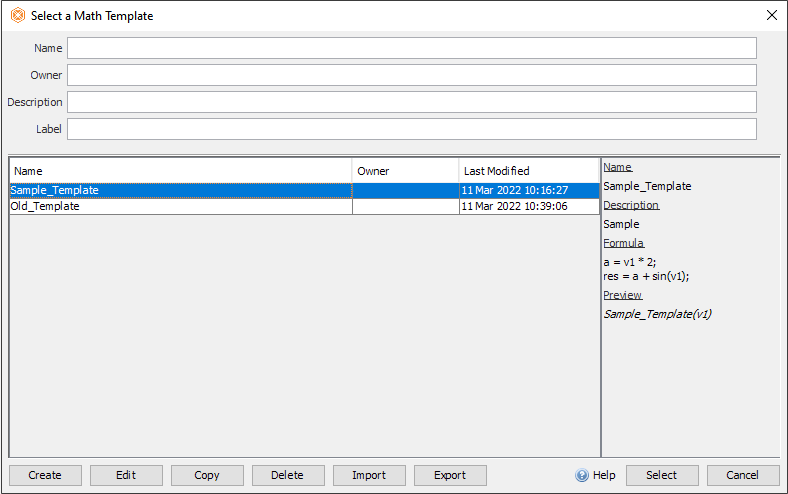The image size is (788, 494).
Task: Sort by the Name column header
Action: pos(181,171)
